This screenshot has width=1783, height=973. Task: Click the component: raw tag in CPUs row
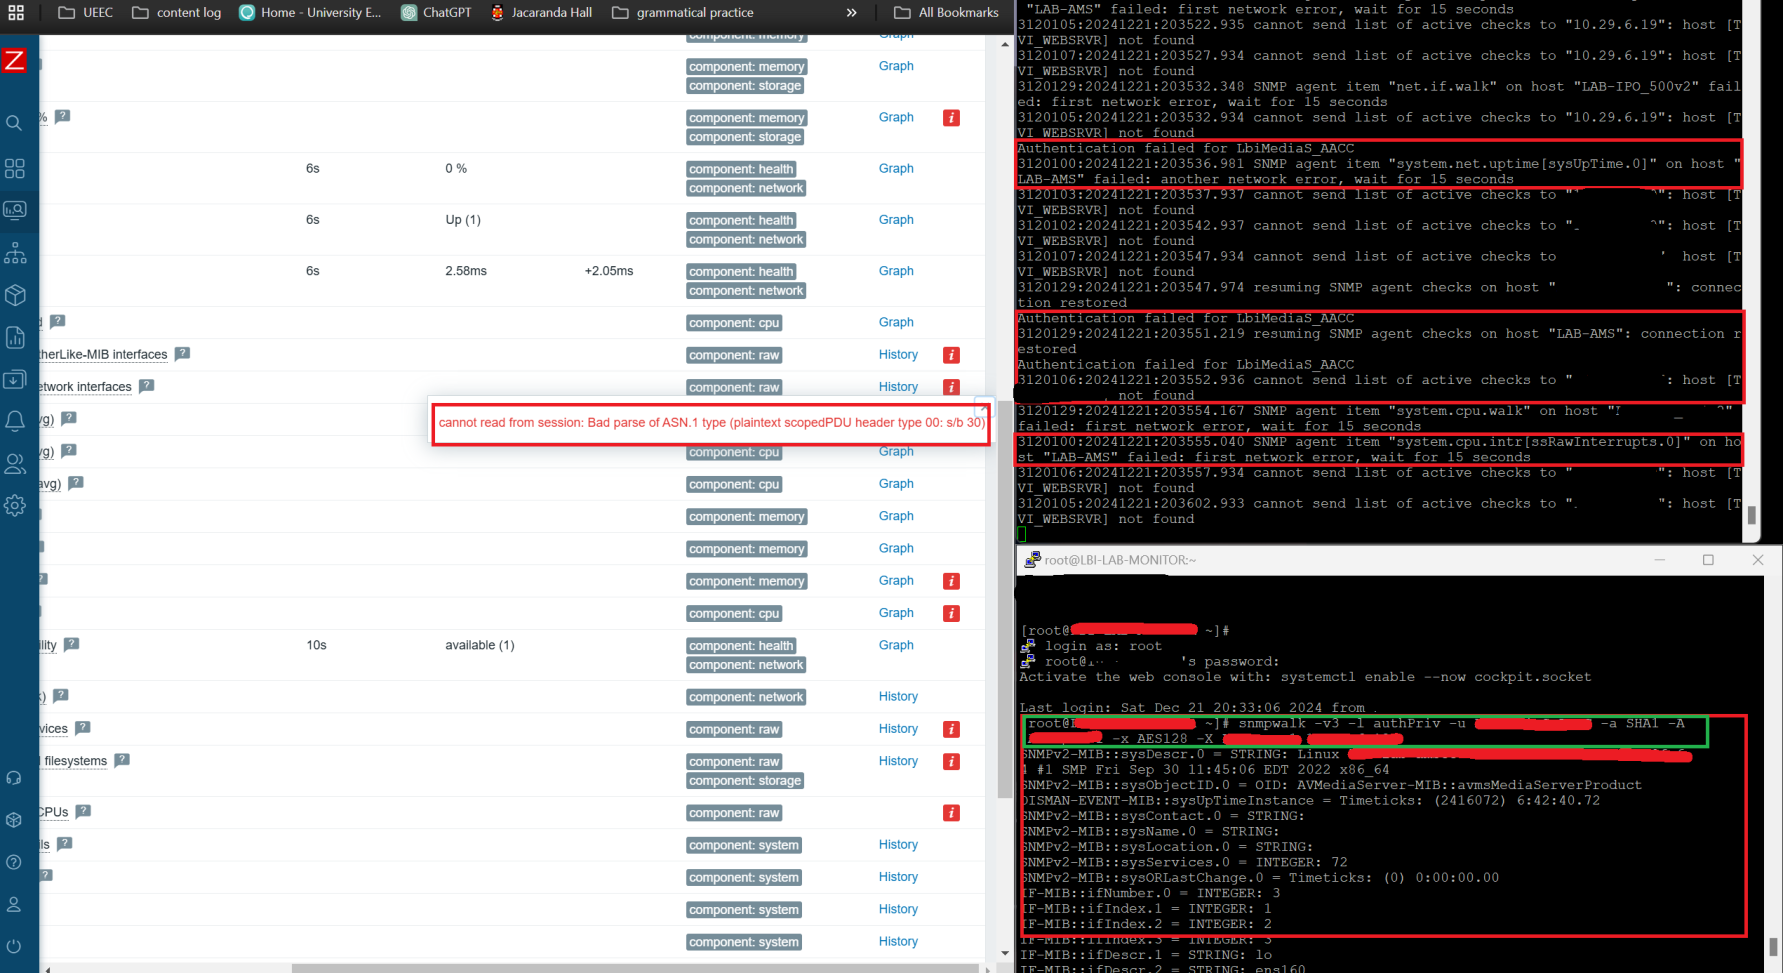click(734, 813)
